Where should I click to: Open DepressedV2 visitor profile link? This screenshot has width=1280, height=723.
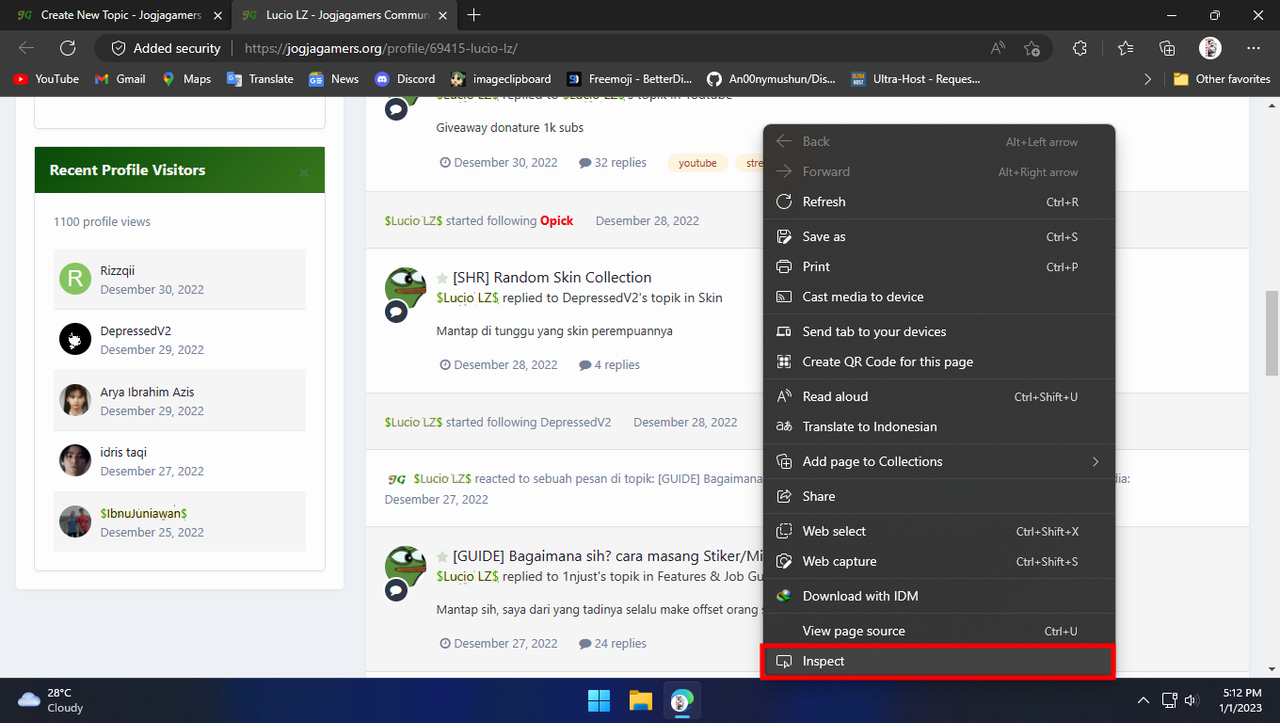(135, 331)
